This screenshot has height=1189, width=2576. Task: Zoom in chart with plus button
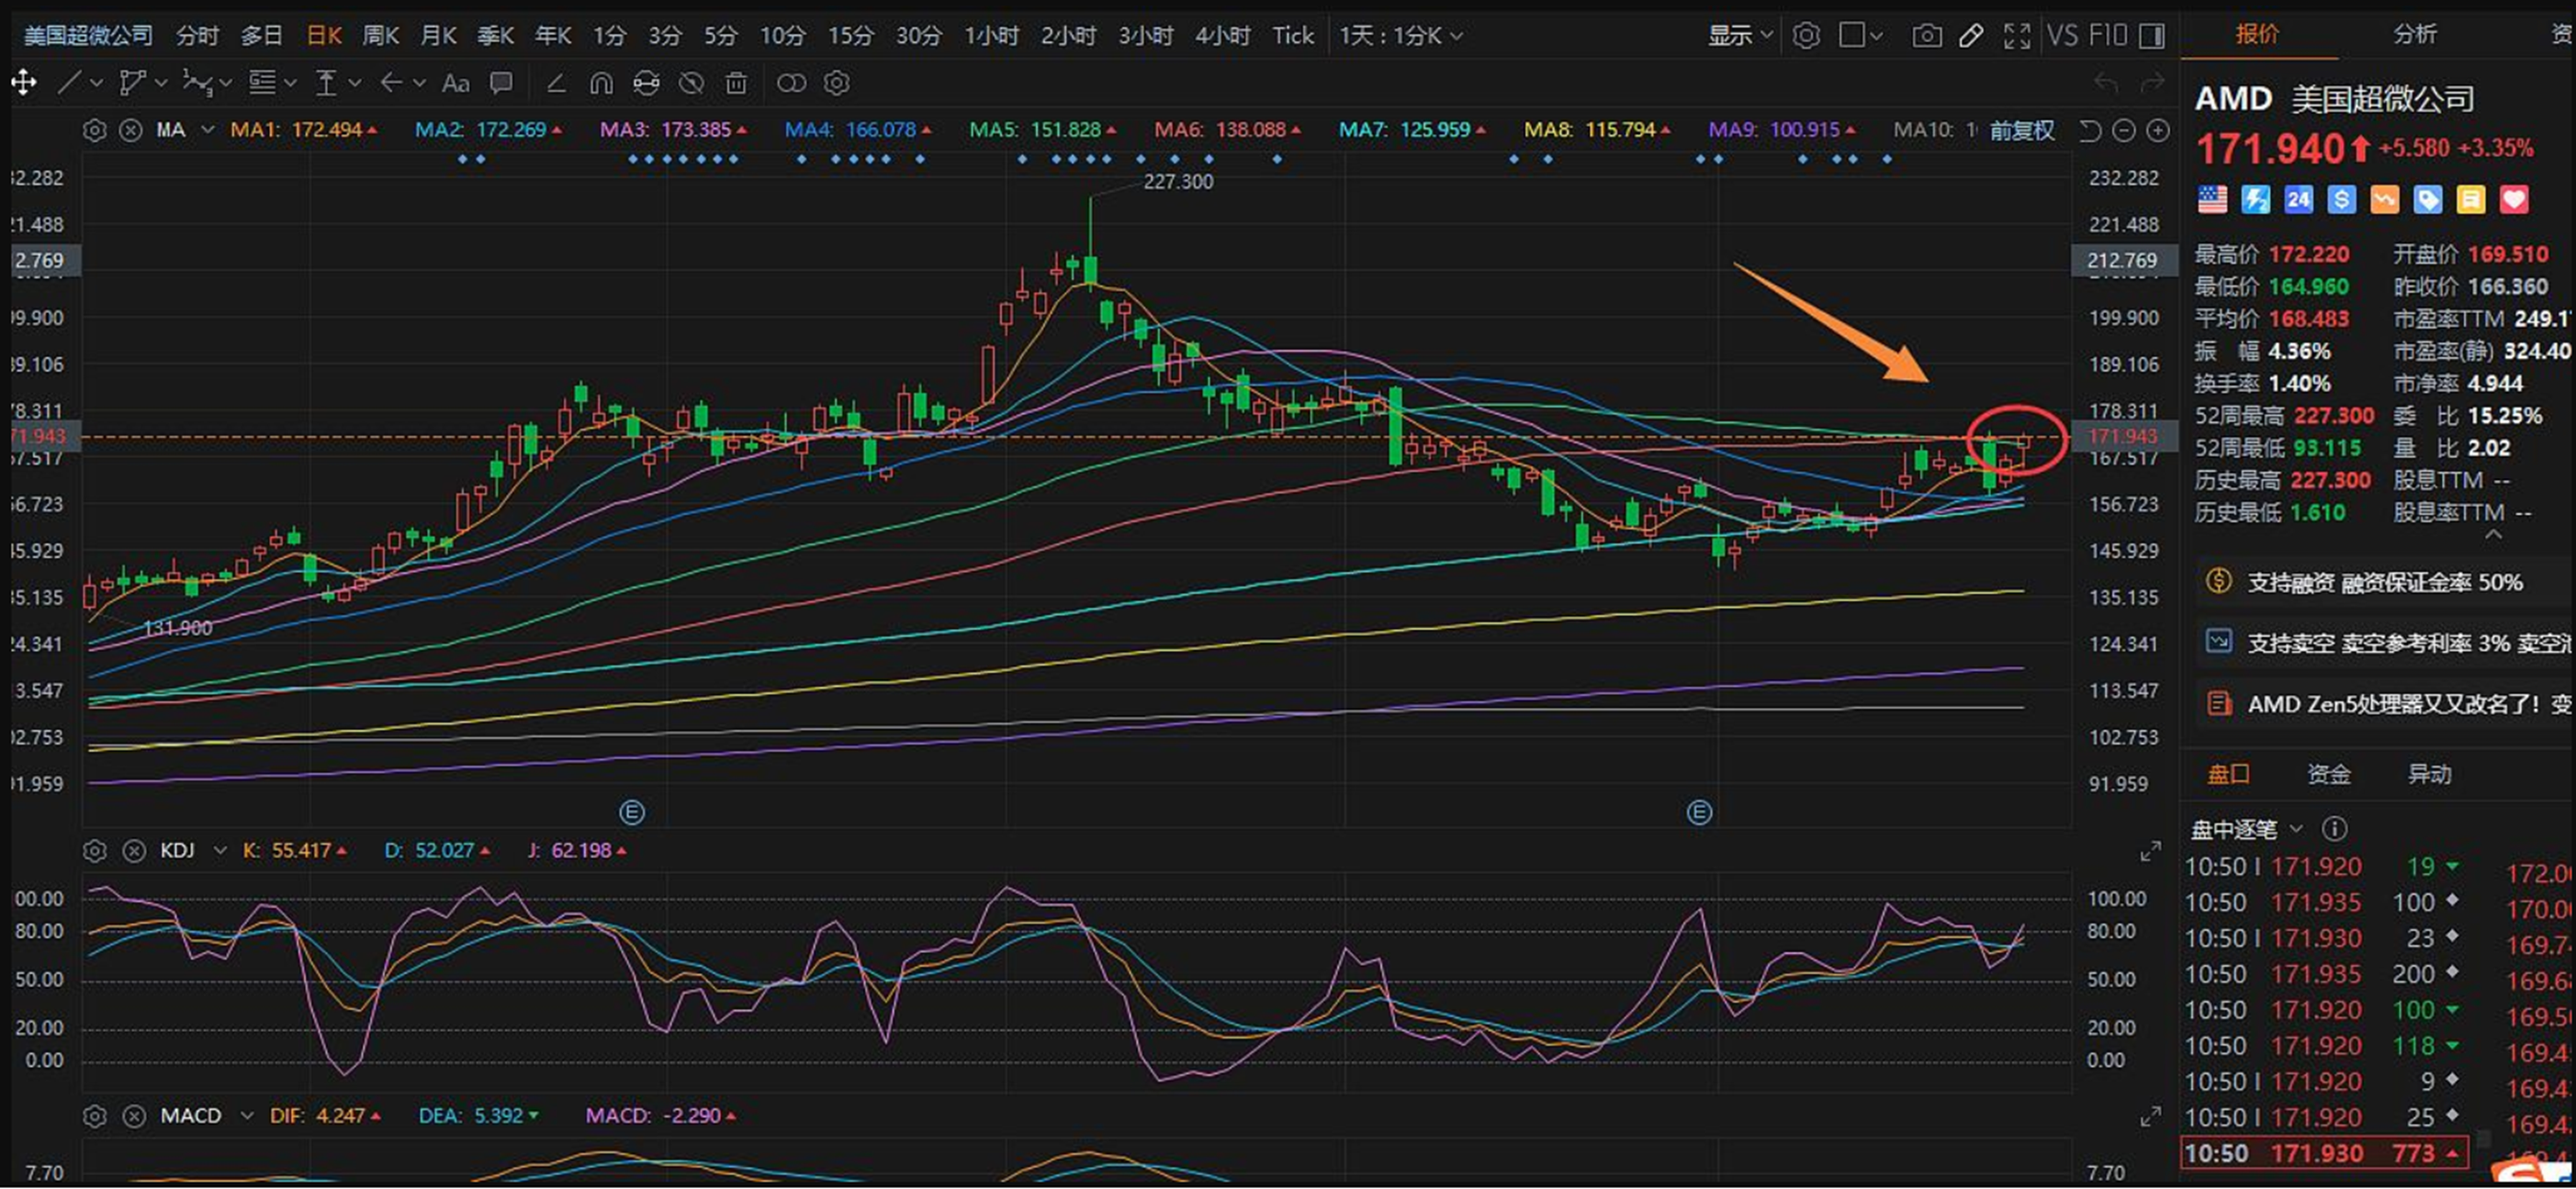(2159, 130)
